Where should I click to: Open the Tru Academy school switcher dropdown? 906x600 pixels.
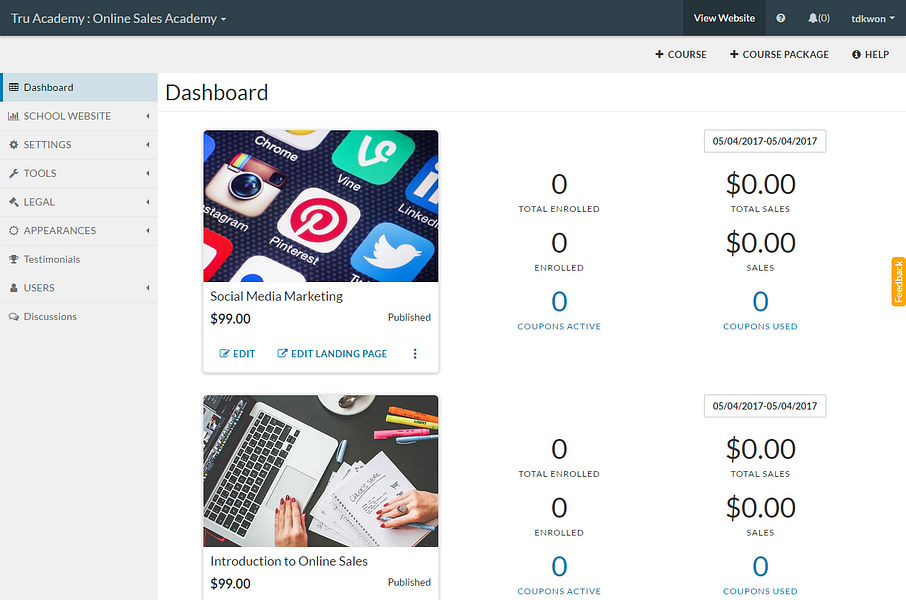118,18
